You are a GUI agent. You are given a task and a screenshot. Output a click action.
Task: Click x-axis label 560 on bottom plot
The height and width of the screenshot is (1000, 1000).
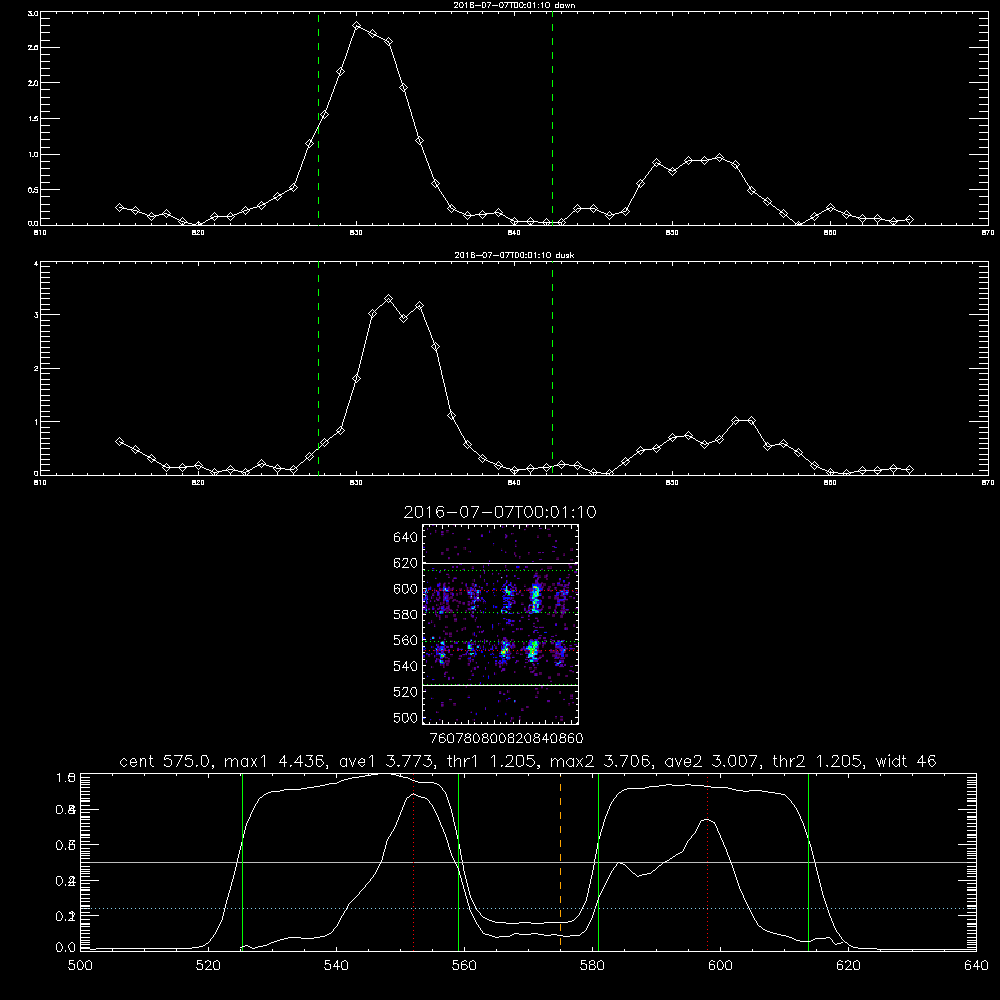(x=464, y=966)
